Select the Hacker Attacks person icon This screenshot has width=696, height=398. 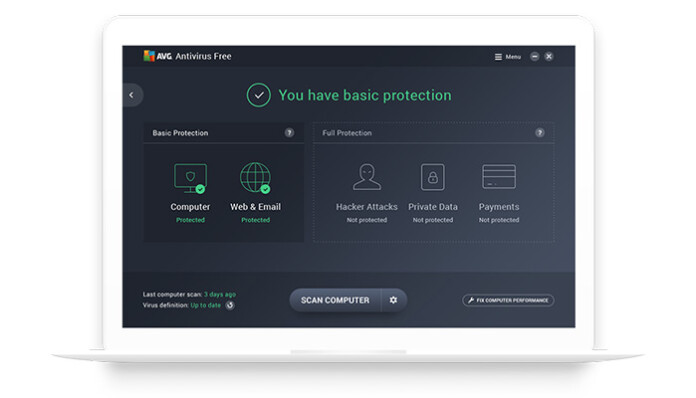click(x=367, y=177)
